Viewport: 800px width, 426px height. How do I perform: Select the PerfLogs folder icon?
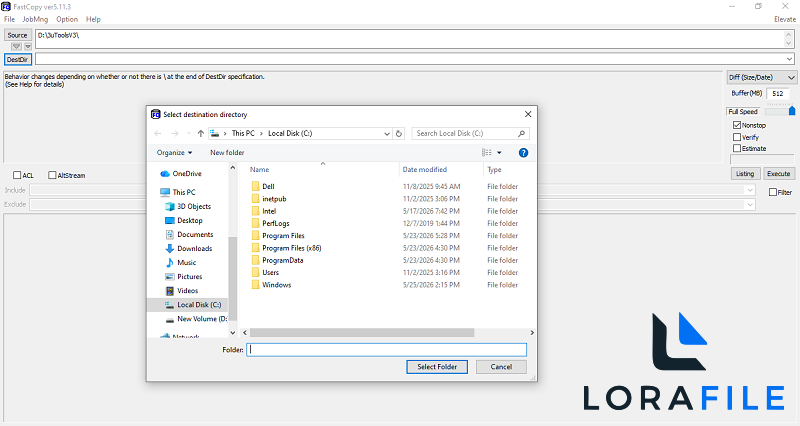[x=256, y=223]
